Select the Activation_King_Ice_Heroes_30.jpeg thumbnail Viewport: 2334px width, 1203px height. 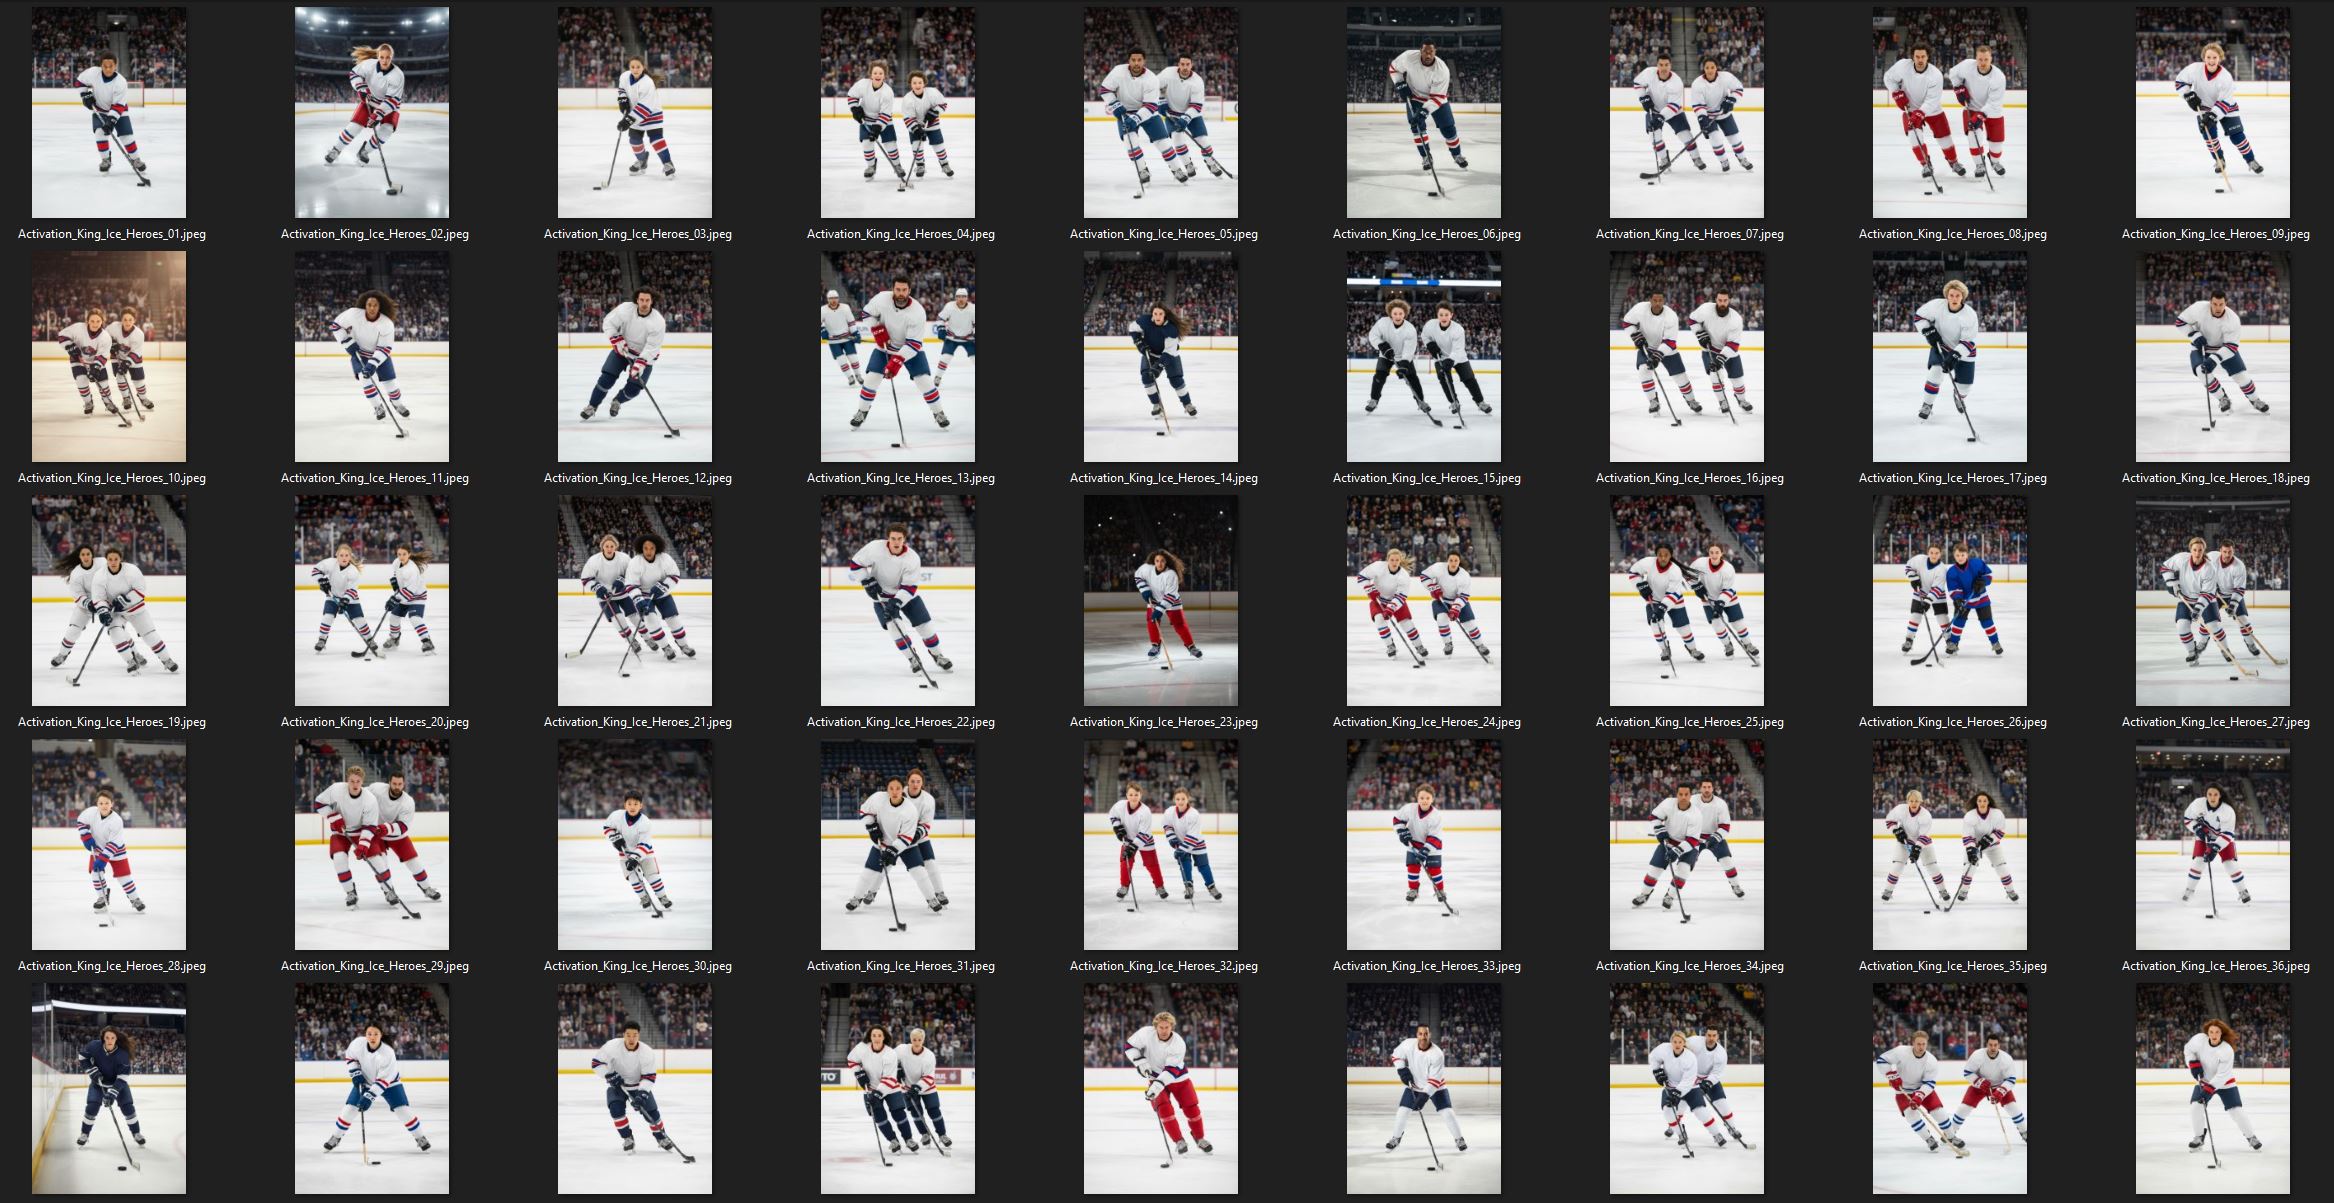click(635, 845)
